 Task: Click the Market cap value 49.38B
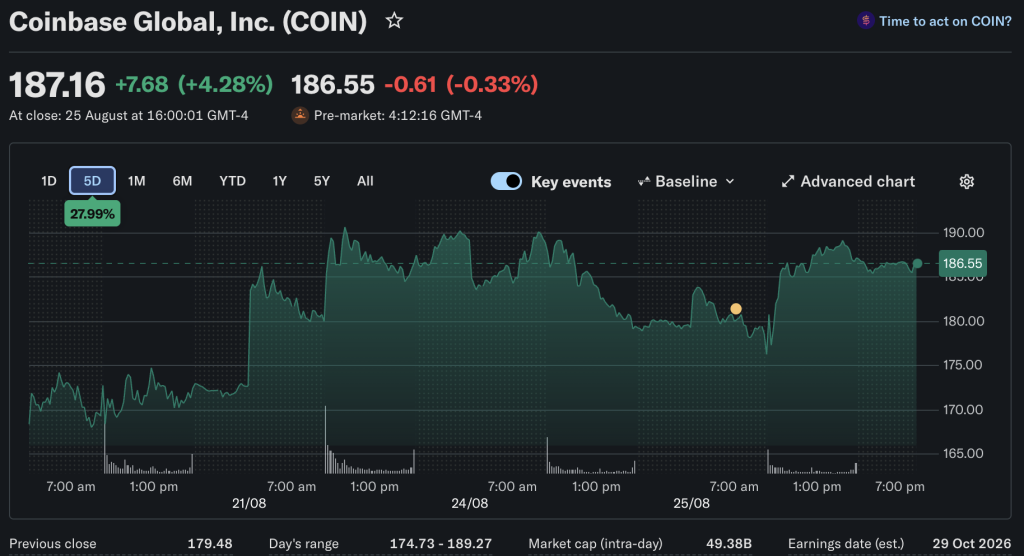[x=729, y=544]
